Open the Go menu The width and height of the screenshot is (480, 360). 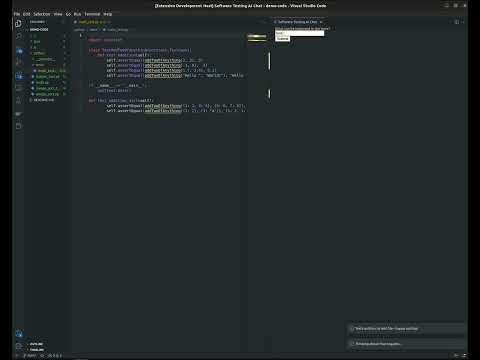[x=68, y=14]
